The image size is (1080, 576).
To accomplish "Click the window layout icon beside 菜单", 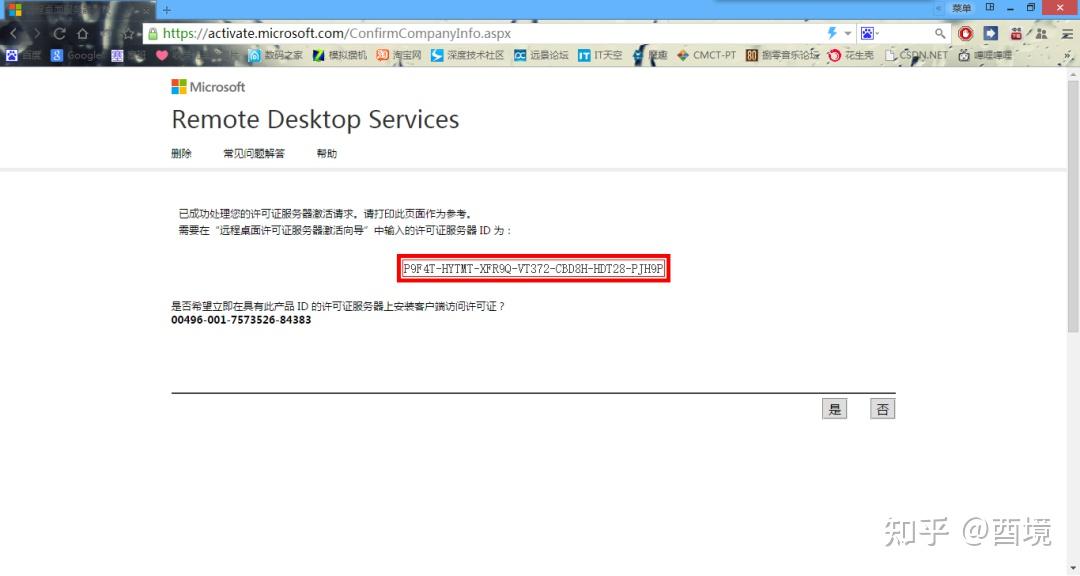I will [x=990, y=8].
